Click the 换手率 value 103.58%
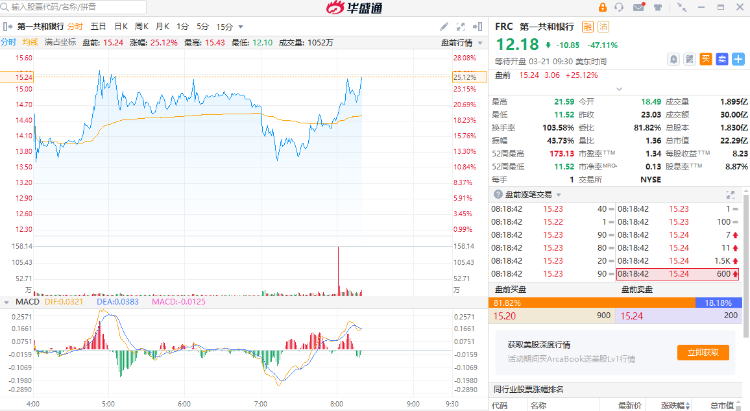 pos(558,128)
